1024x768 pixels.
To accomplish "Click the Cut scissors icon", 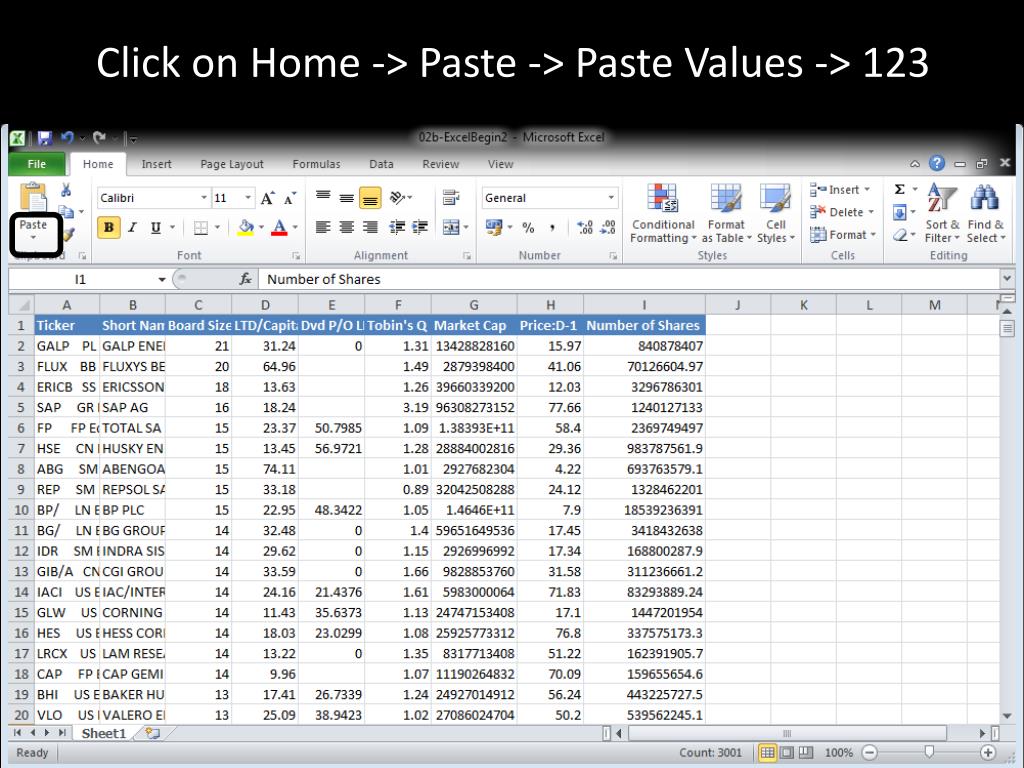I will click(65, 190).
